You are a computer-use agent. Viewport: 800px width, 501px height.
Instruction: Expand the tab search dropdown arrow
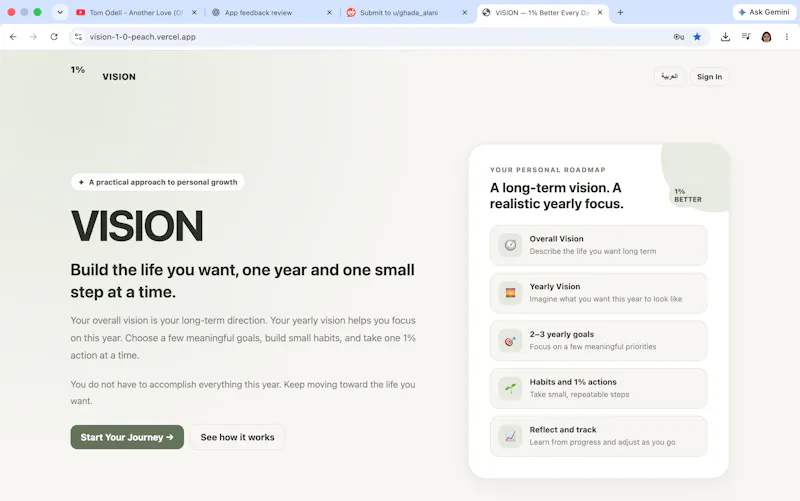tap(60, 12)
